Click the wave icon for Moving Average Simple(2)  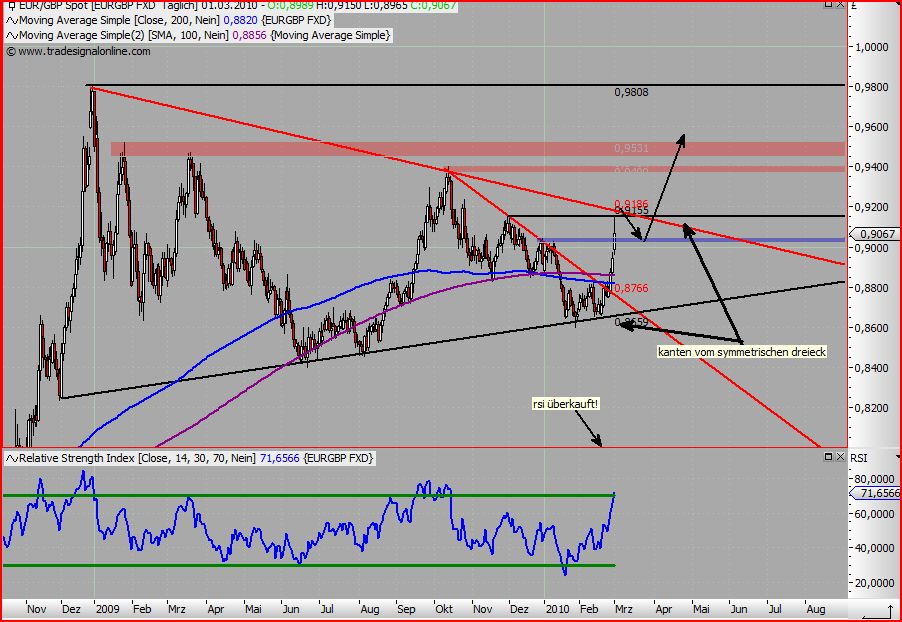click(11, 35)
